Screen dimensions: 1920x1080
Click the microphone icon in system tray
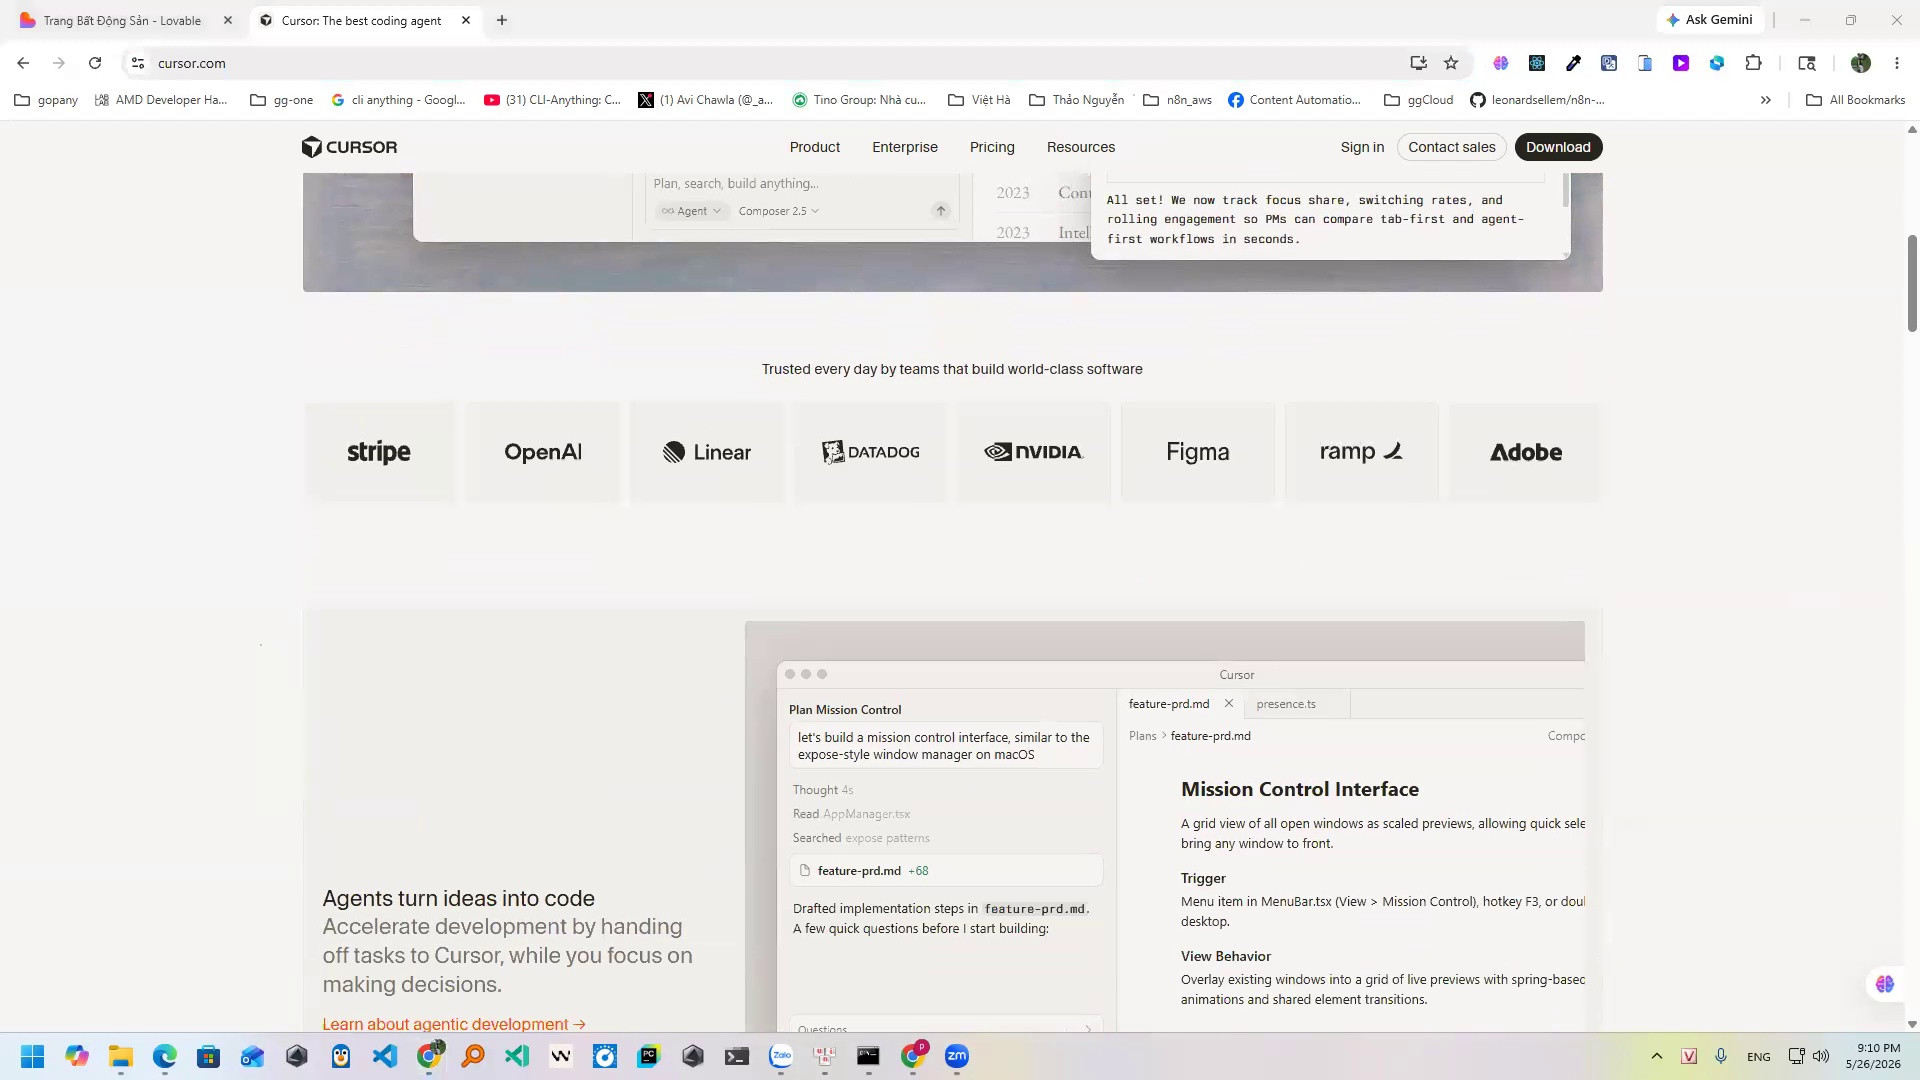tap(1721, 1056)
